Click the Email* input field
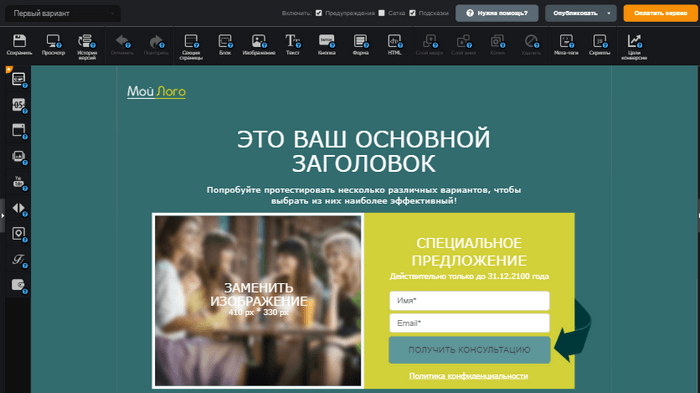 469,323
